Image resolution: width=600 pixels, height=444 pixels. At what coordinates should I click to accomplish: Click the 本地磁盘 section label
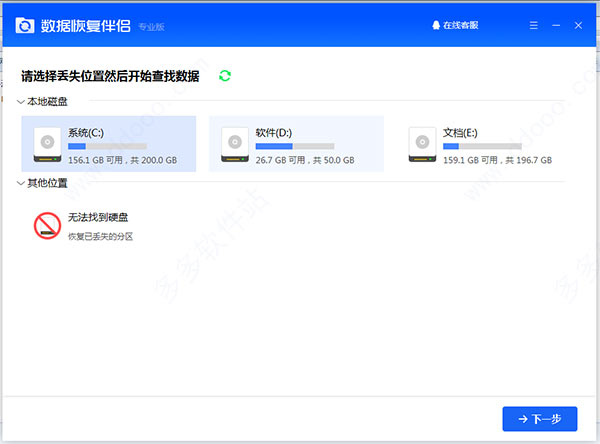pyautogui.click(x=47, y=101)
